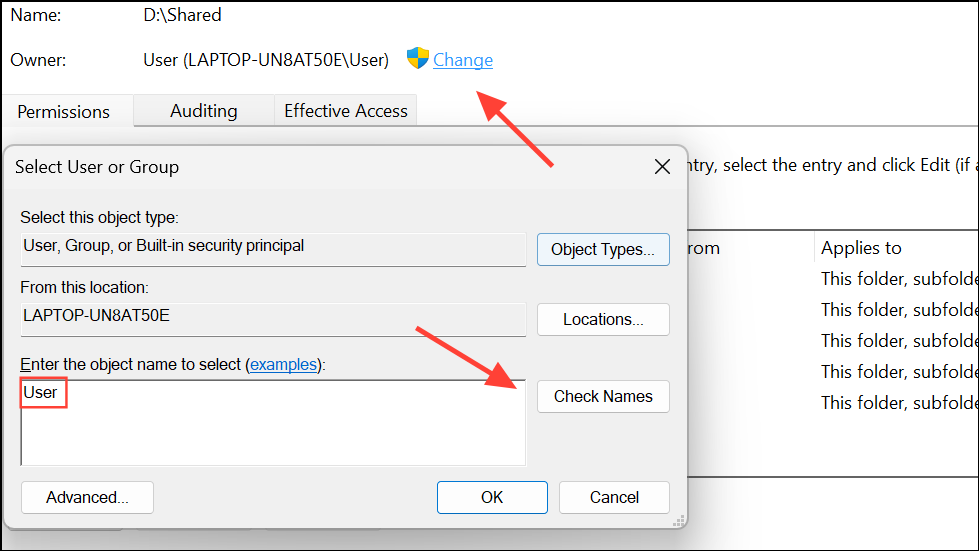Screen dimensions: 979x551
Task: Click the dialog's resize grip corner
Action: tap(680, 521)
